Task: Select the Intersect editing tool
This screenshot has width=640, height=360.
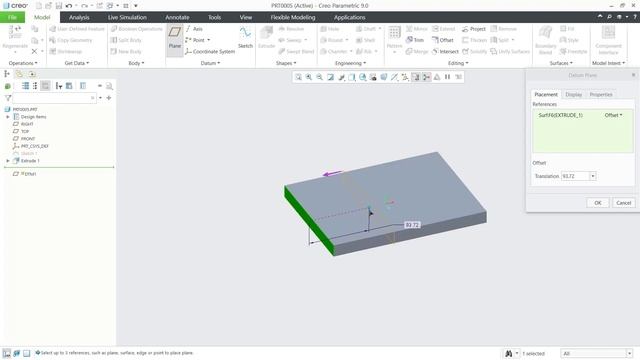Action: coord(445,51)
